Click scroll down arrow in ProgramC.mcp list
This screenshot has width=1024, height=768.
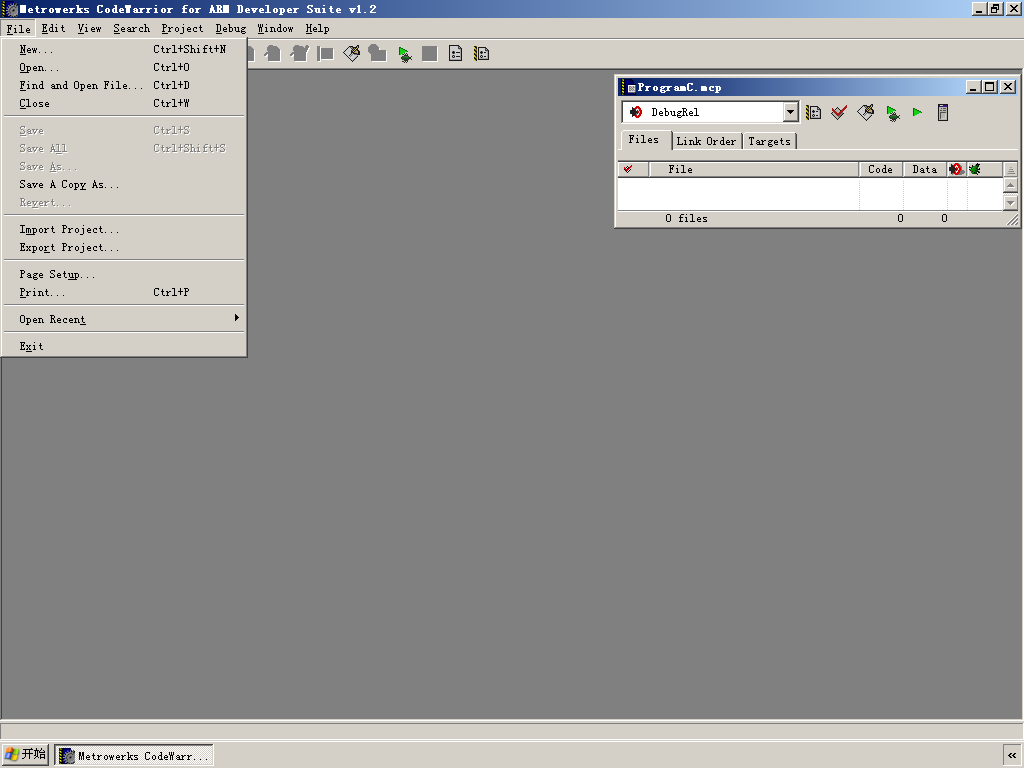(x=1011, y=202)
